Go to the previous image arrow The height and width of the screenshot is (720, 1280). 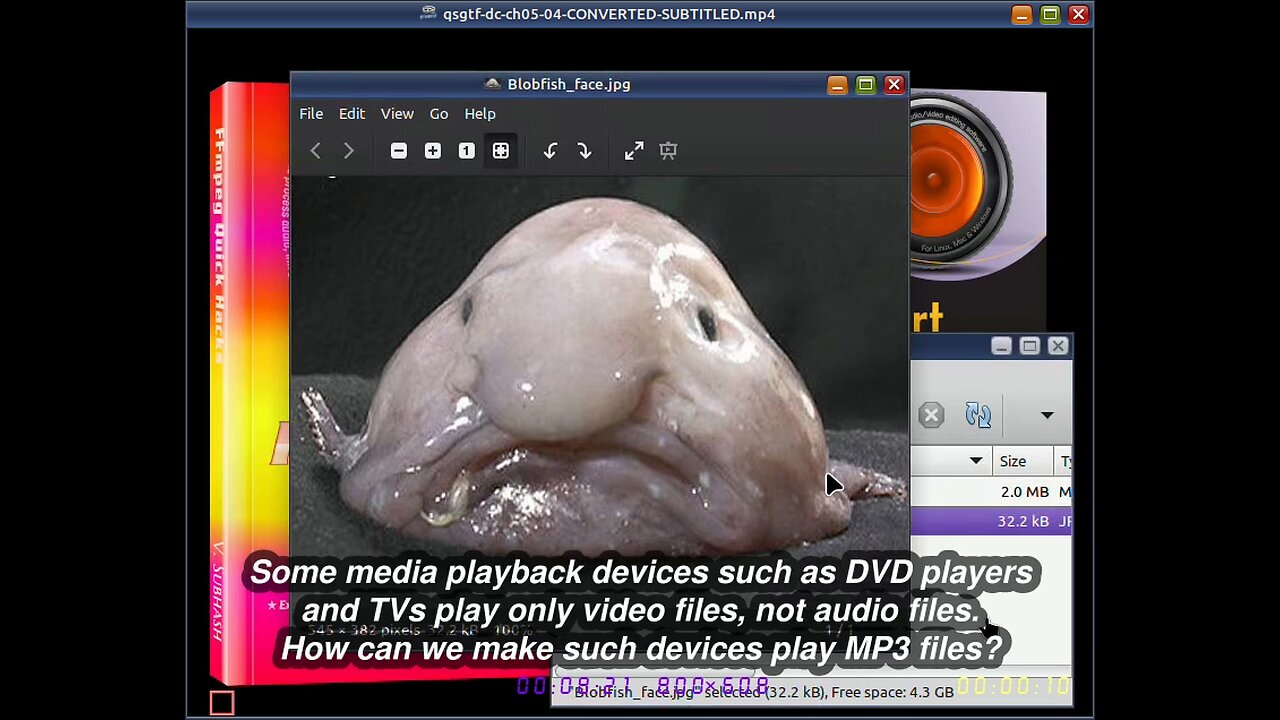tap(315, 151)
